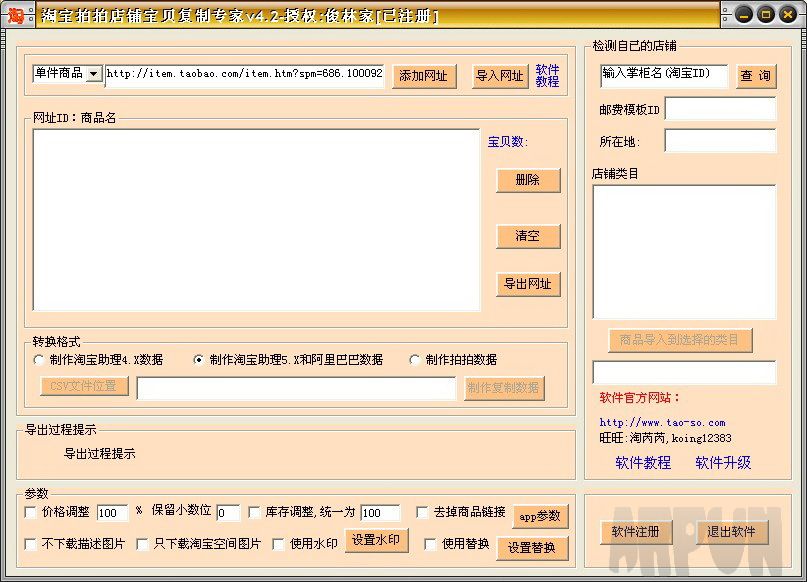Click the 清空 clear list button

(x=528, y=236)
